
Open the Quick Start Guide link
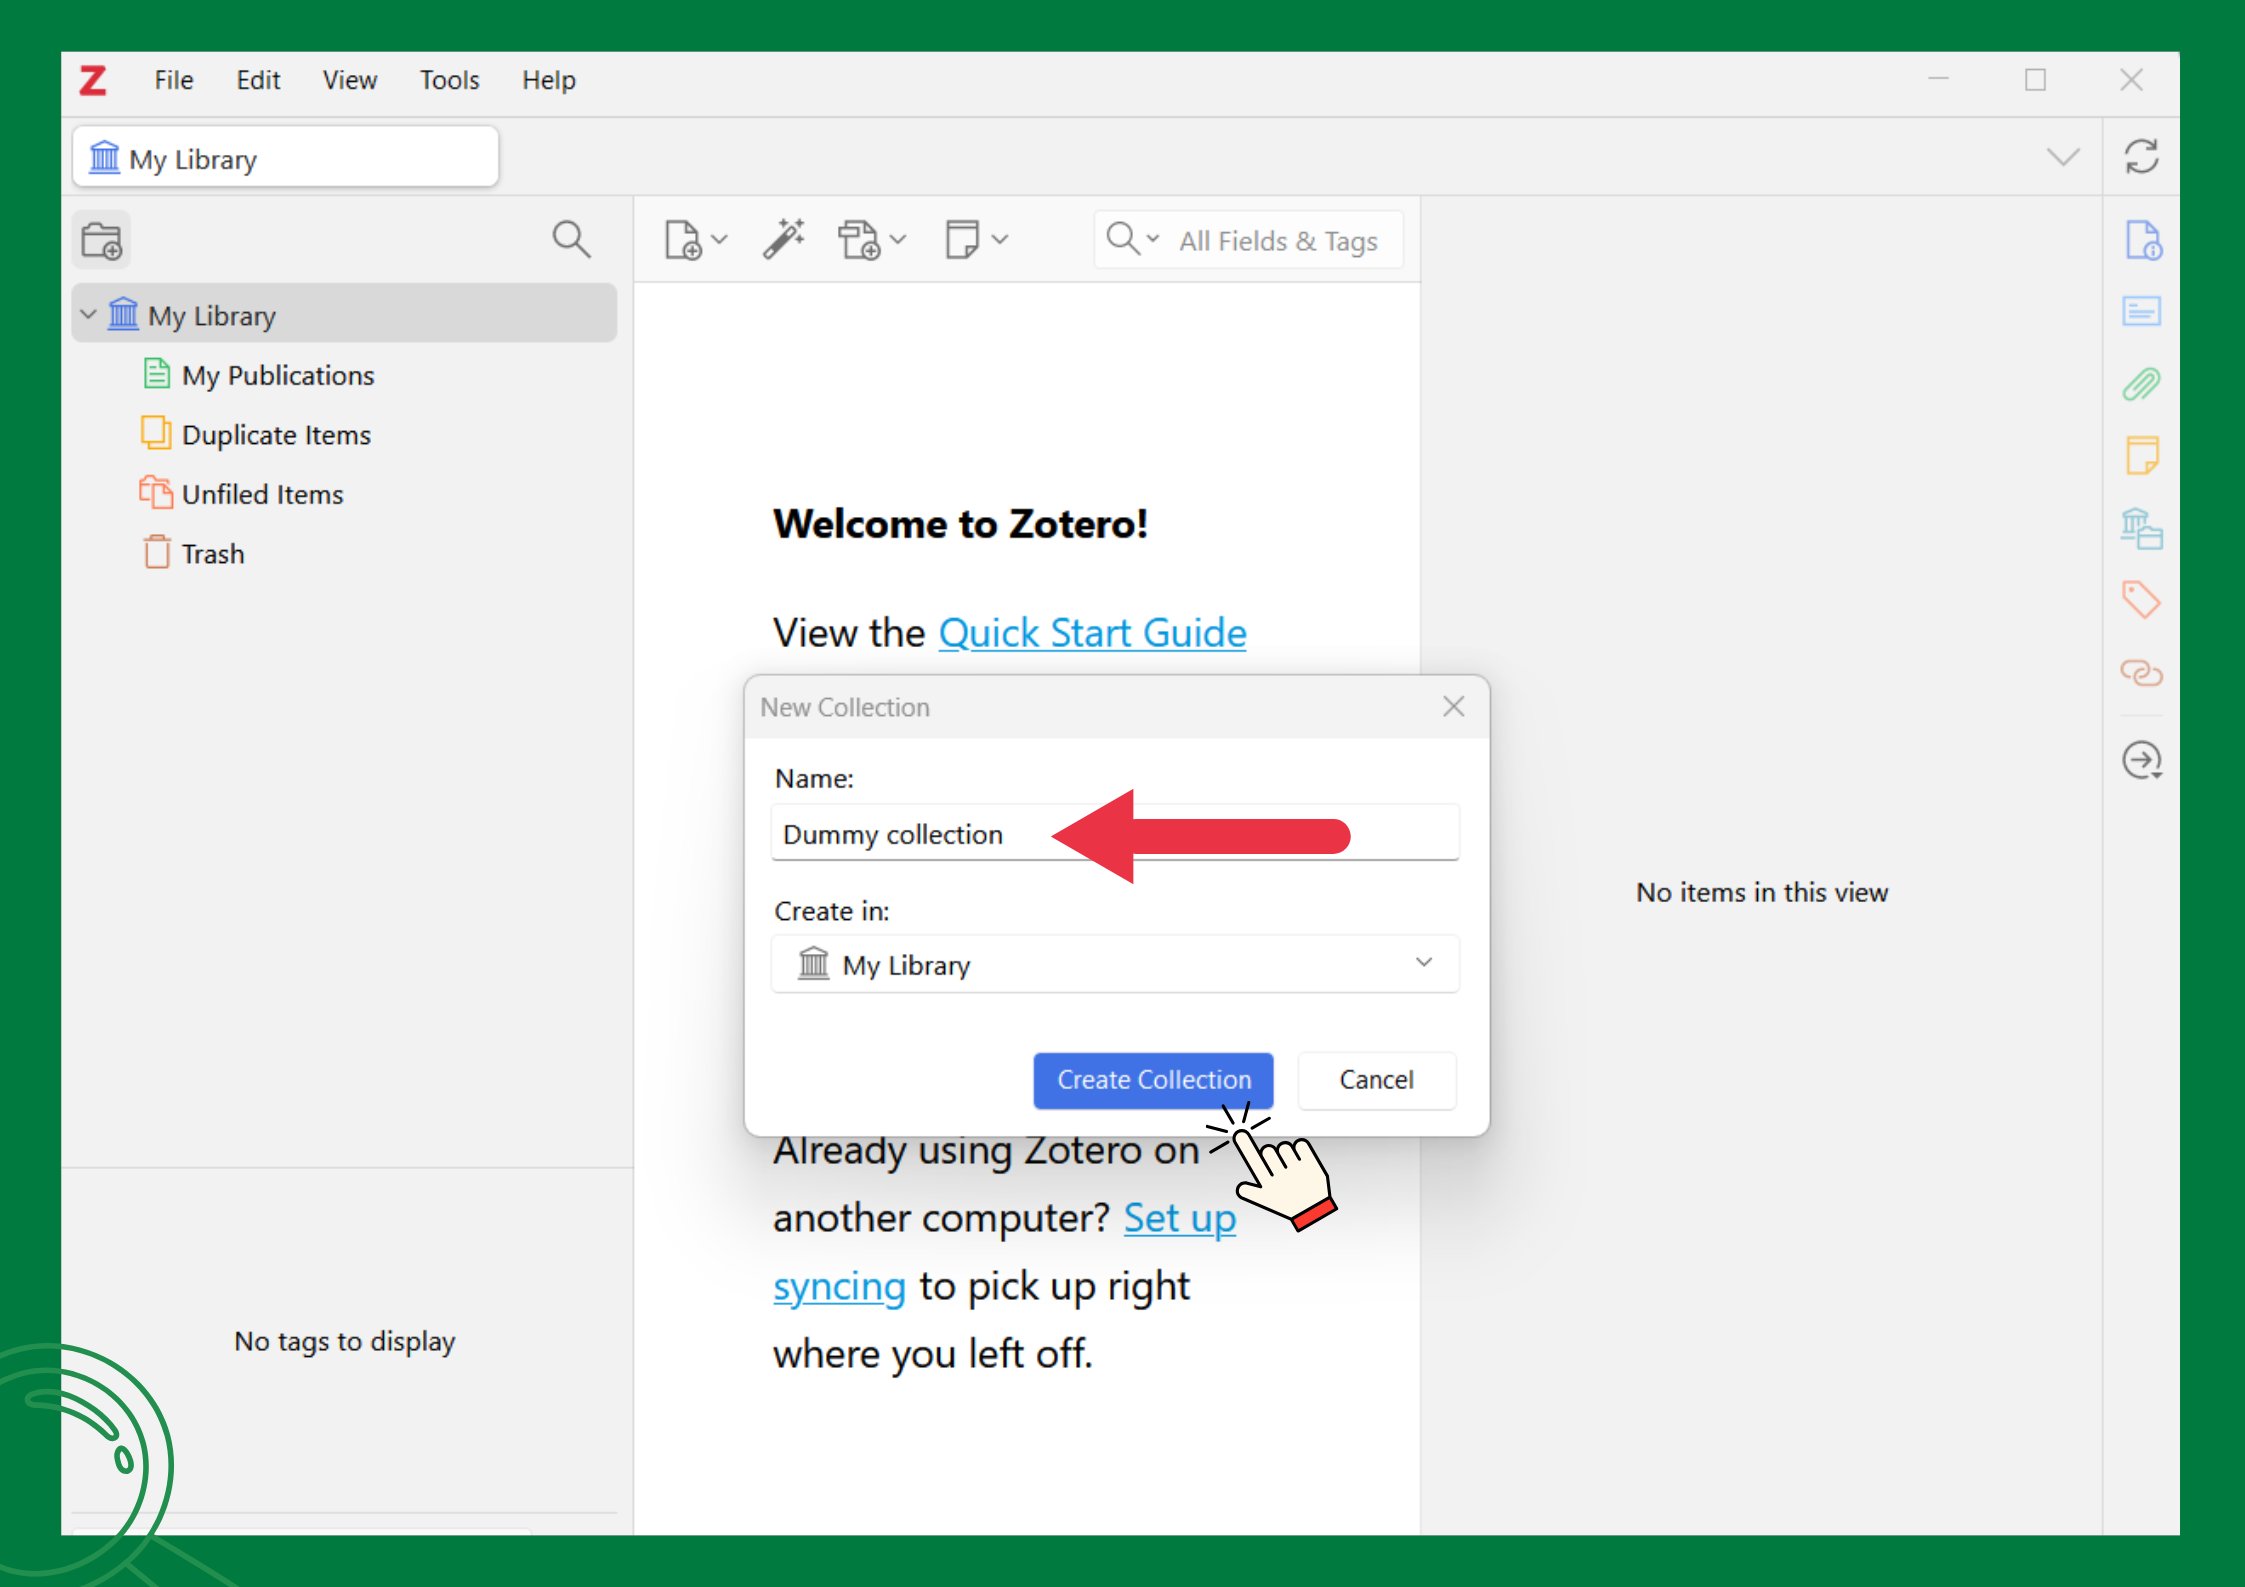[x=1092, y=633]
